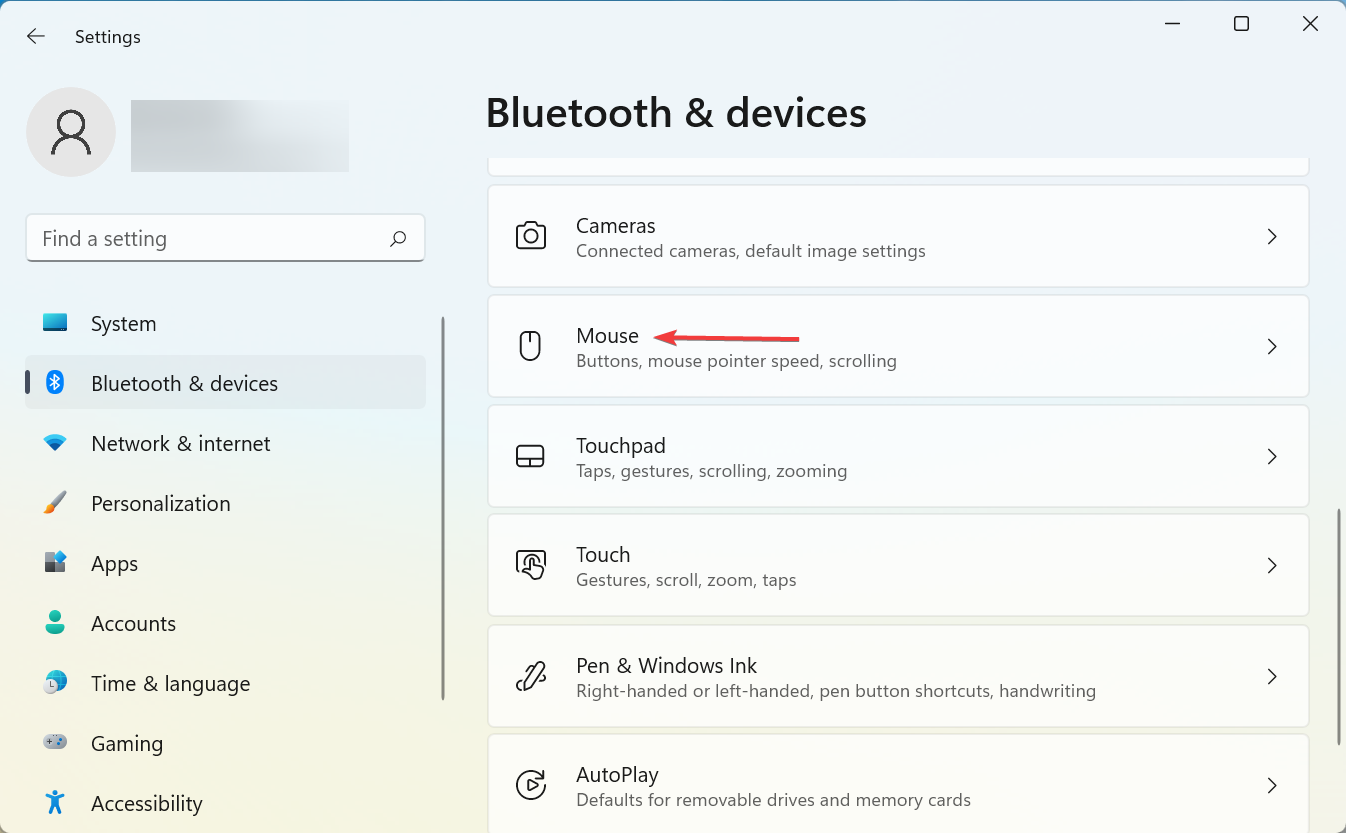Click the Cameras camera icon

(x=530, y=236)
